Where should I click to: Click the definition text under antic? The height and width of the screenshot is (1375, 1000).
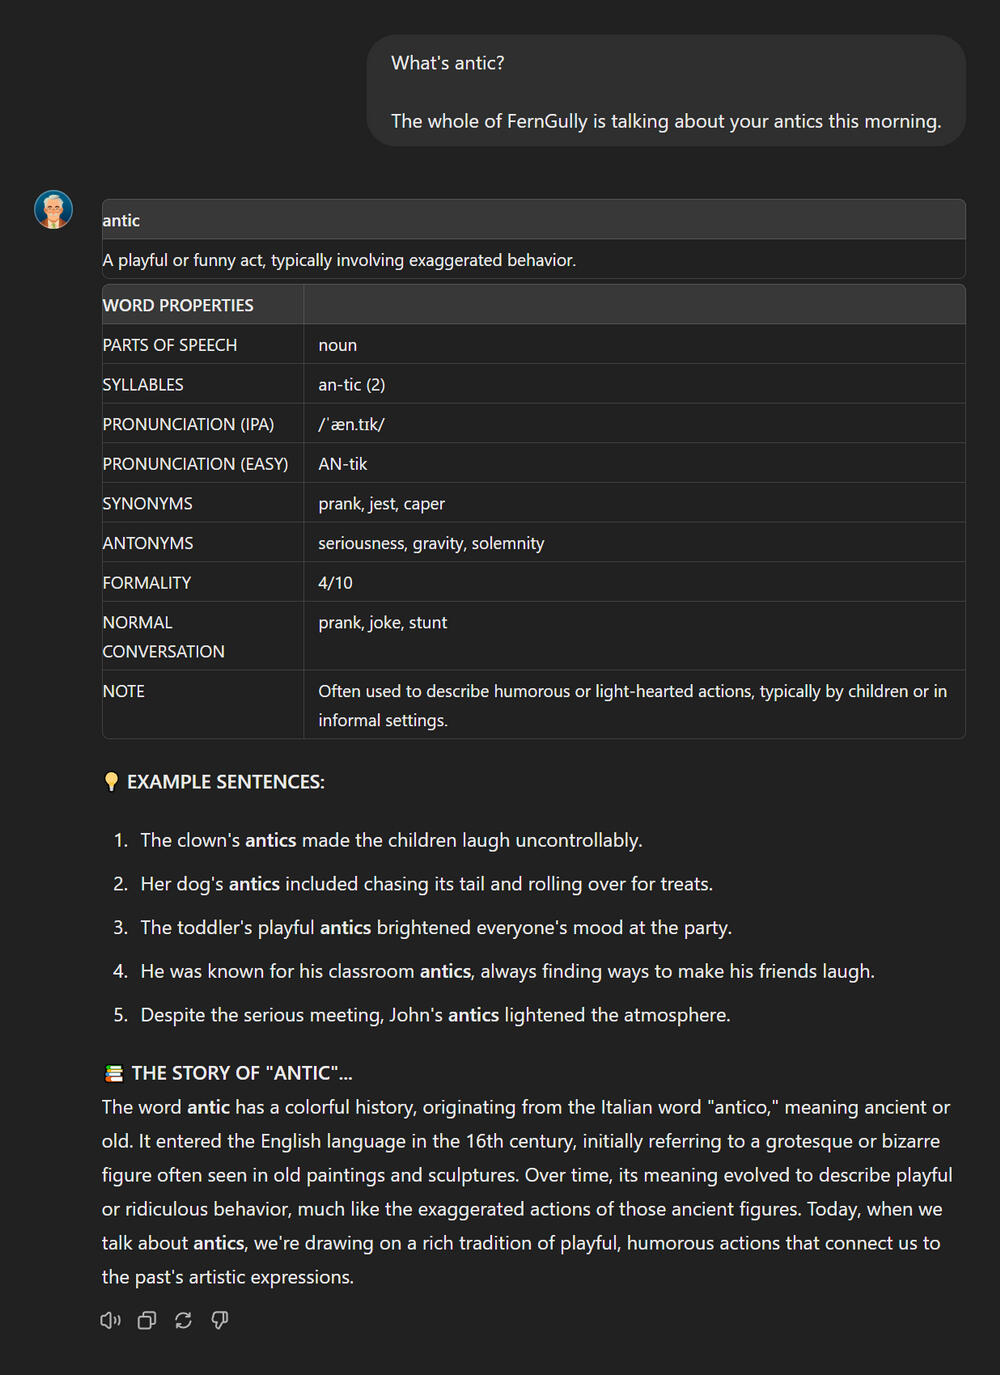tap(339, 260)
